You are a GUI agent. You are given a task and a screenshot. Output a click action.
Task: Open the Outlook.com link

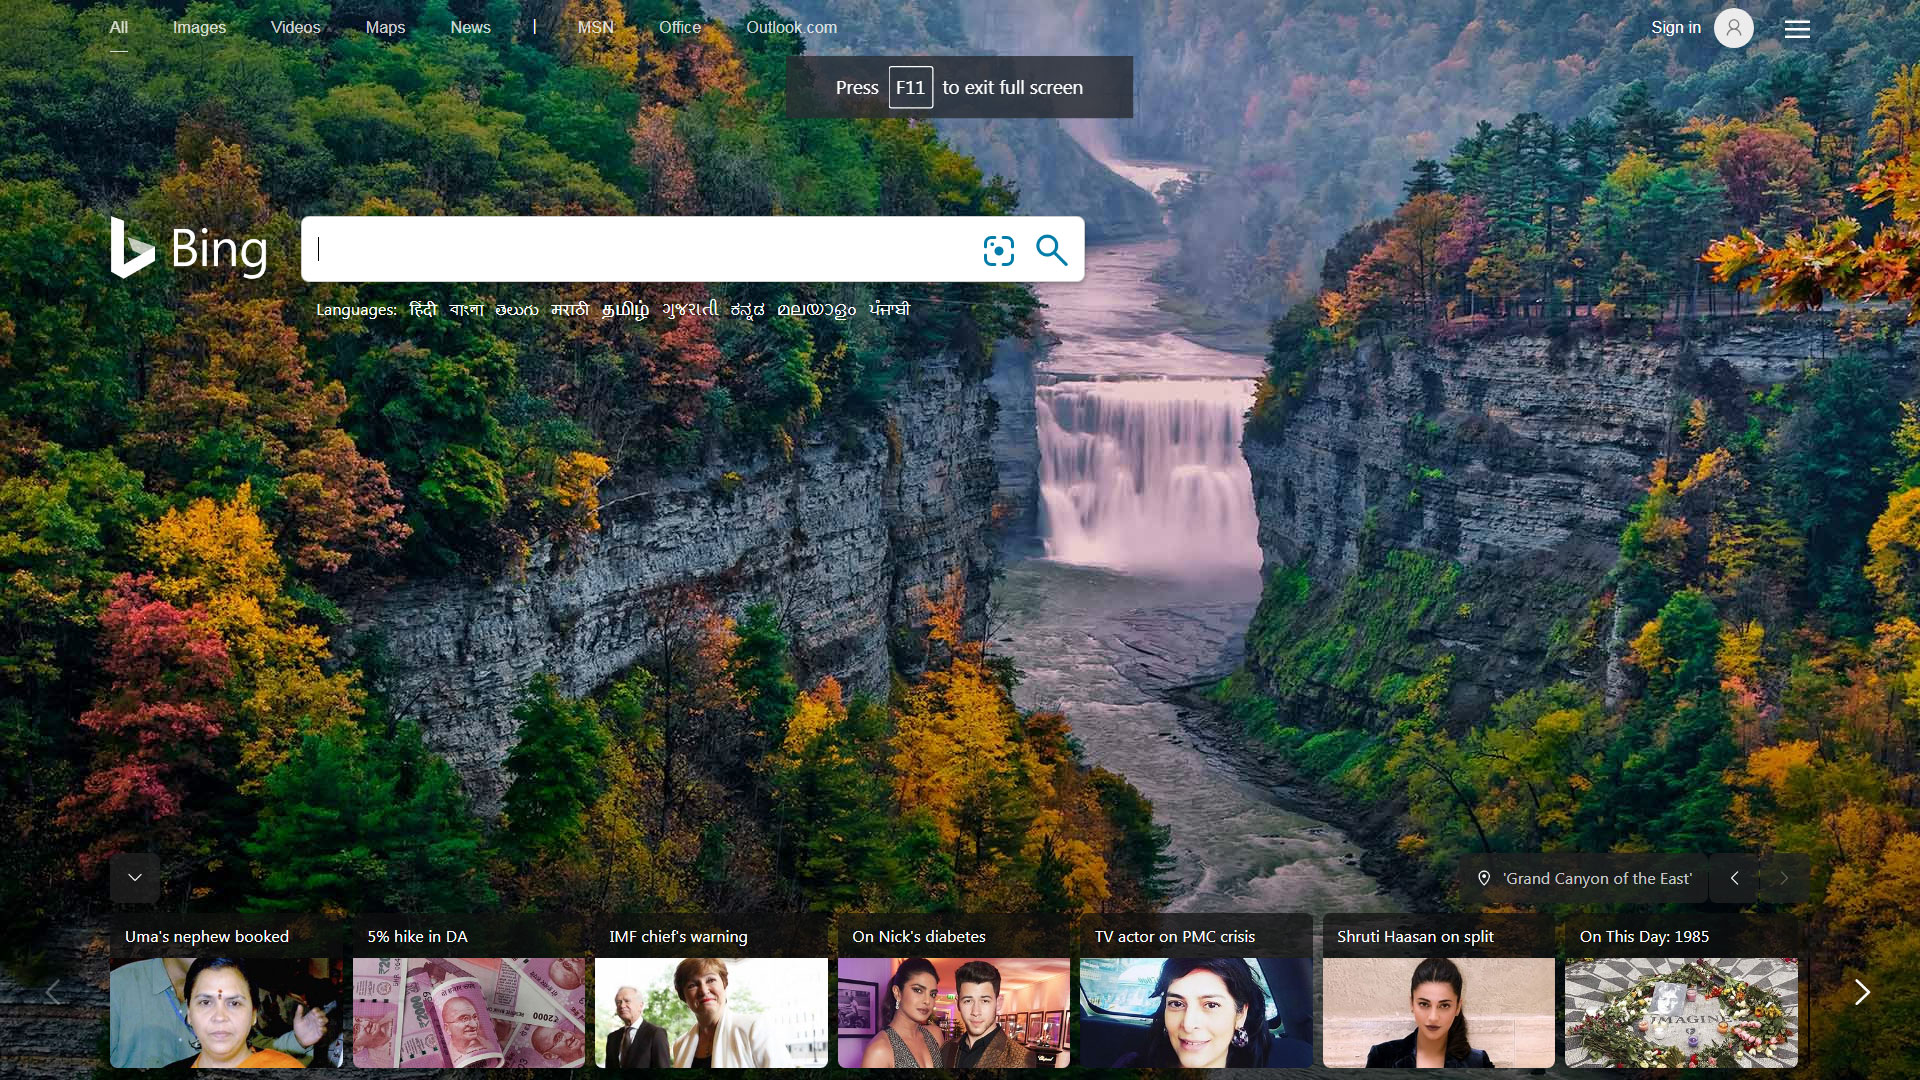pos(791,28)
